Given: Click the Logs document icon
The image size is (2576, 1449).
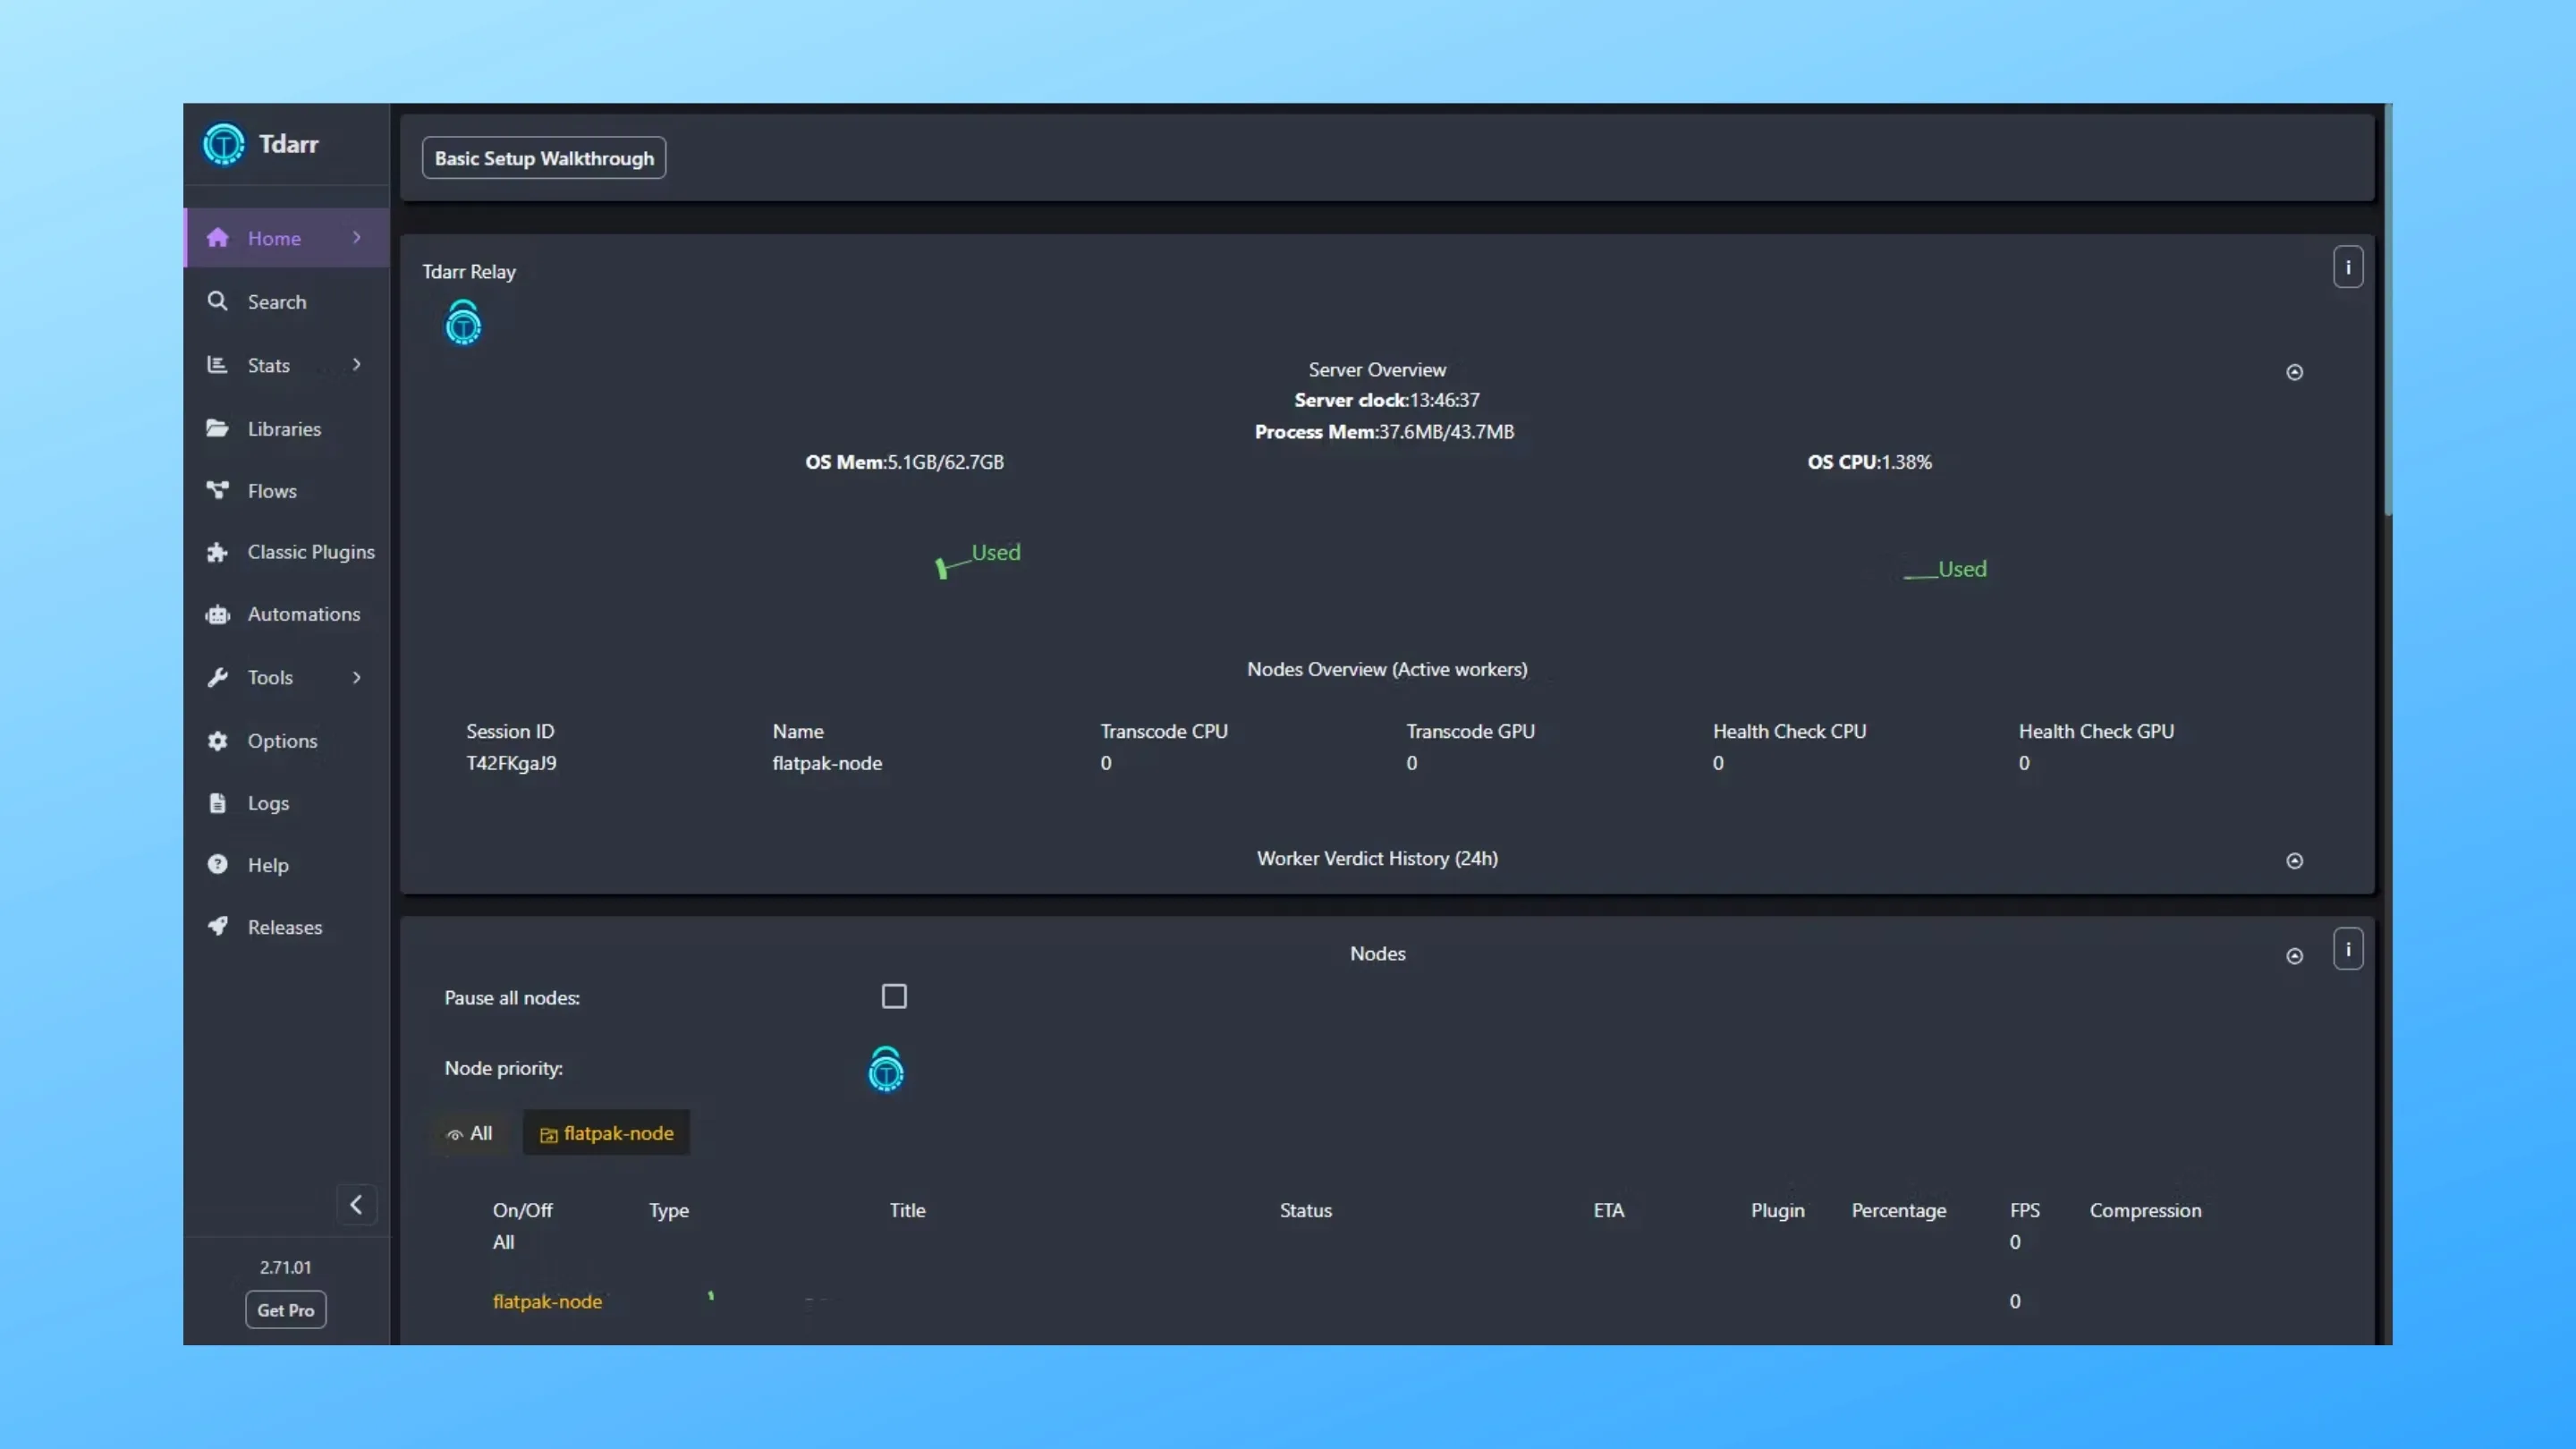Looking at the screenshot, I should [217, 803].
